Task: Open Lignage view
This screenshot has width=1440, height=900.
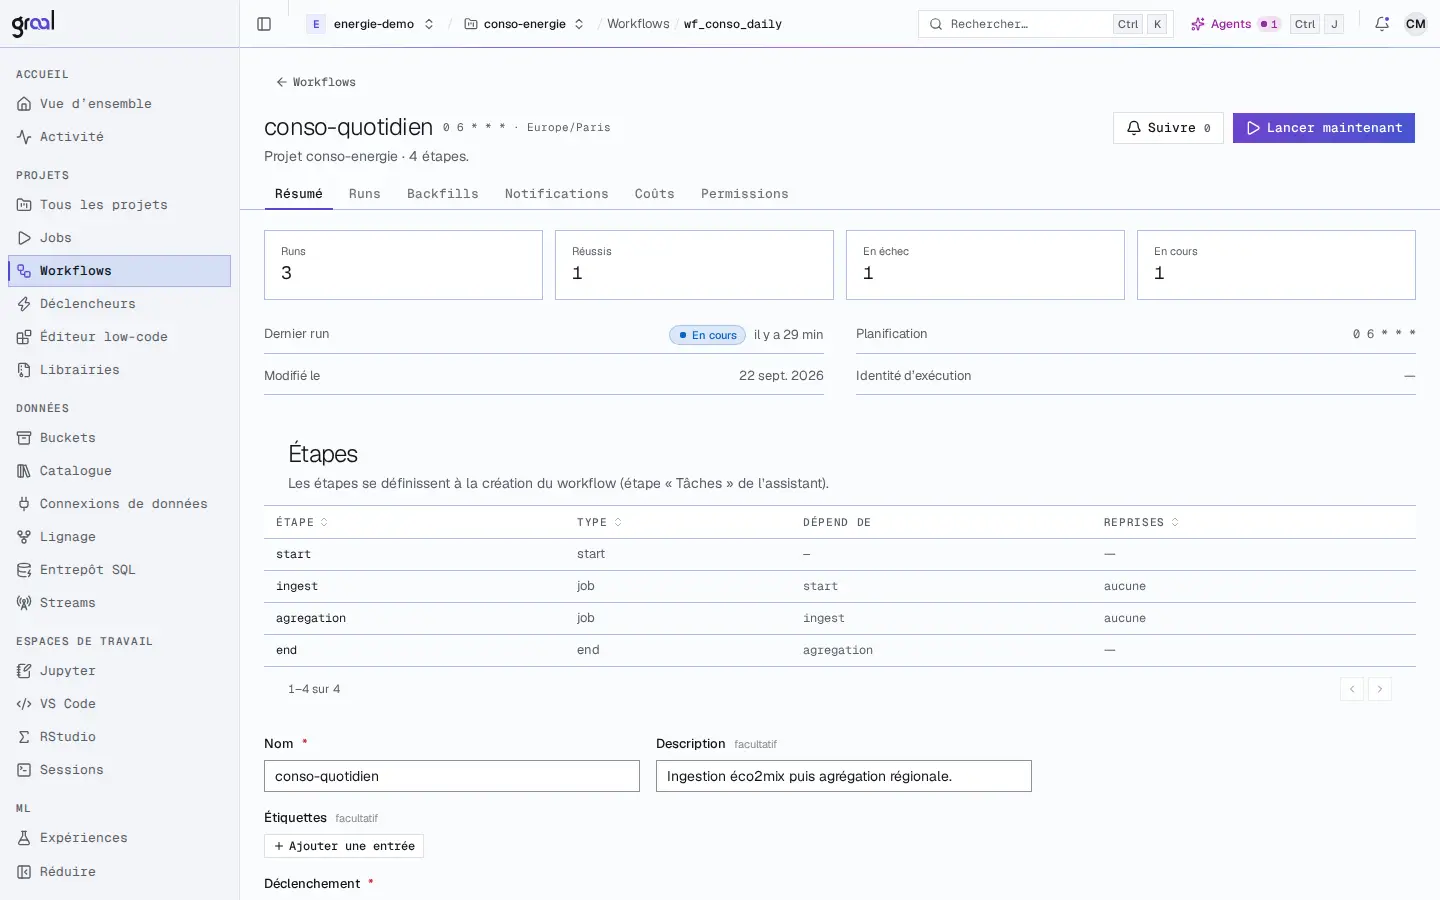Action: click(119, 537)
